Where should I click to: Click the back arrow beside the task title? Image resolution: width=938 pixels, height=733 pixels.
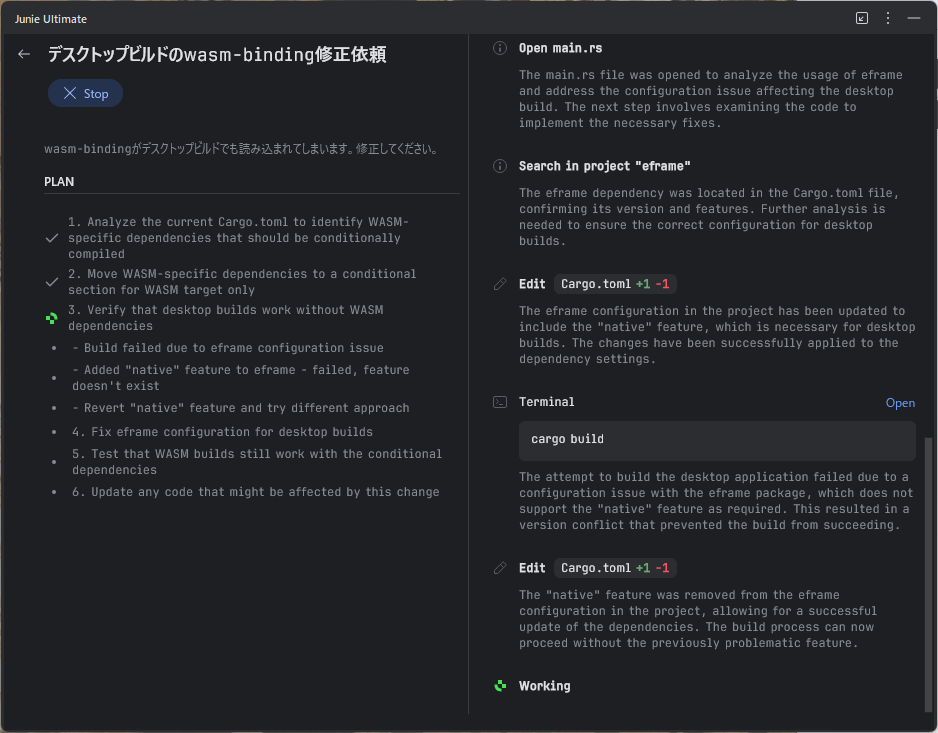(24, 54)
